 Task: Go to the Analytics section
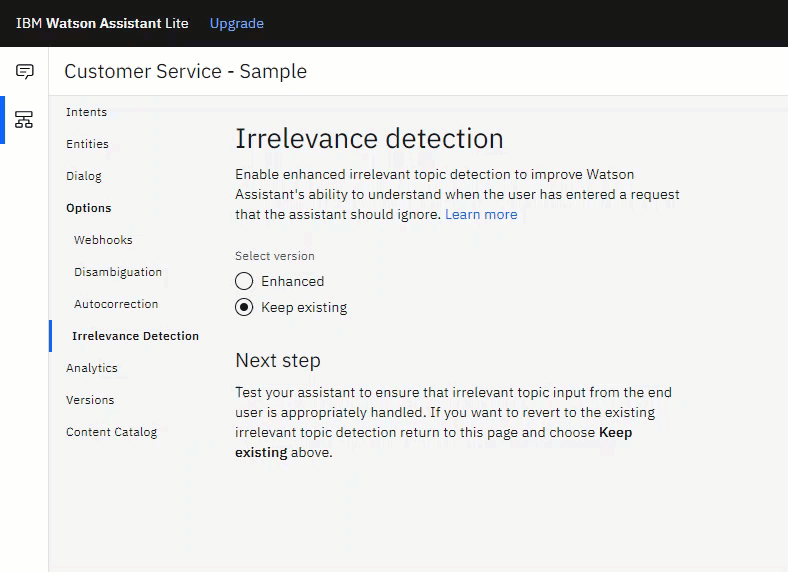click(x=92, y=368)
